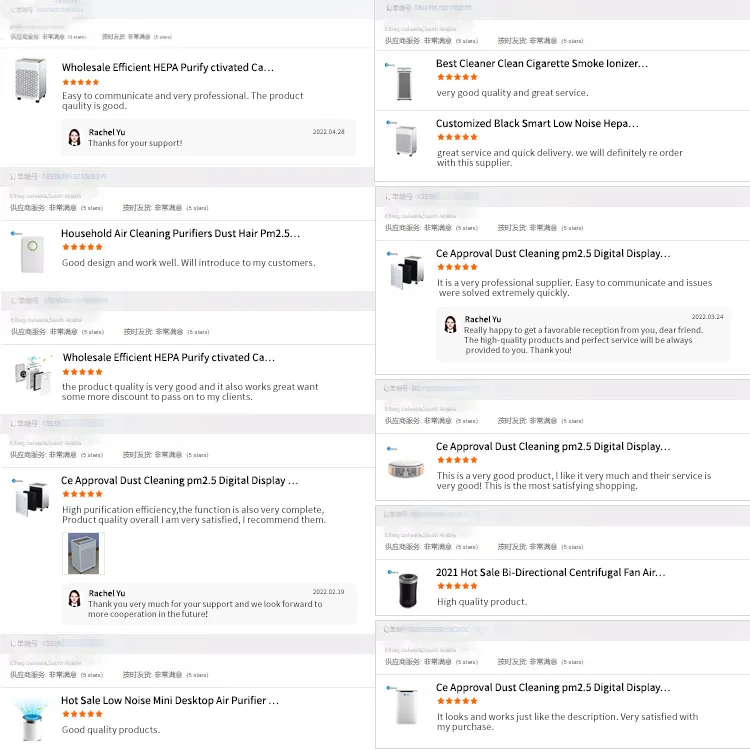Click the Customized Black Smart Low Noise product image

click(x=405, y=140)
